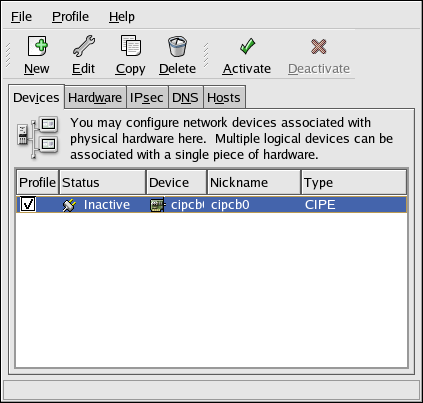Sort by the Nickname column header

(x=254, y=182)
